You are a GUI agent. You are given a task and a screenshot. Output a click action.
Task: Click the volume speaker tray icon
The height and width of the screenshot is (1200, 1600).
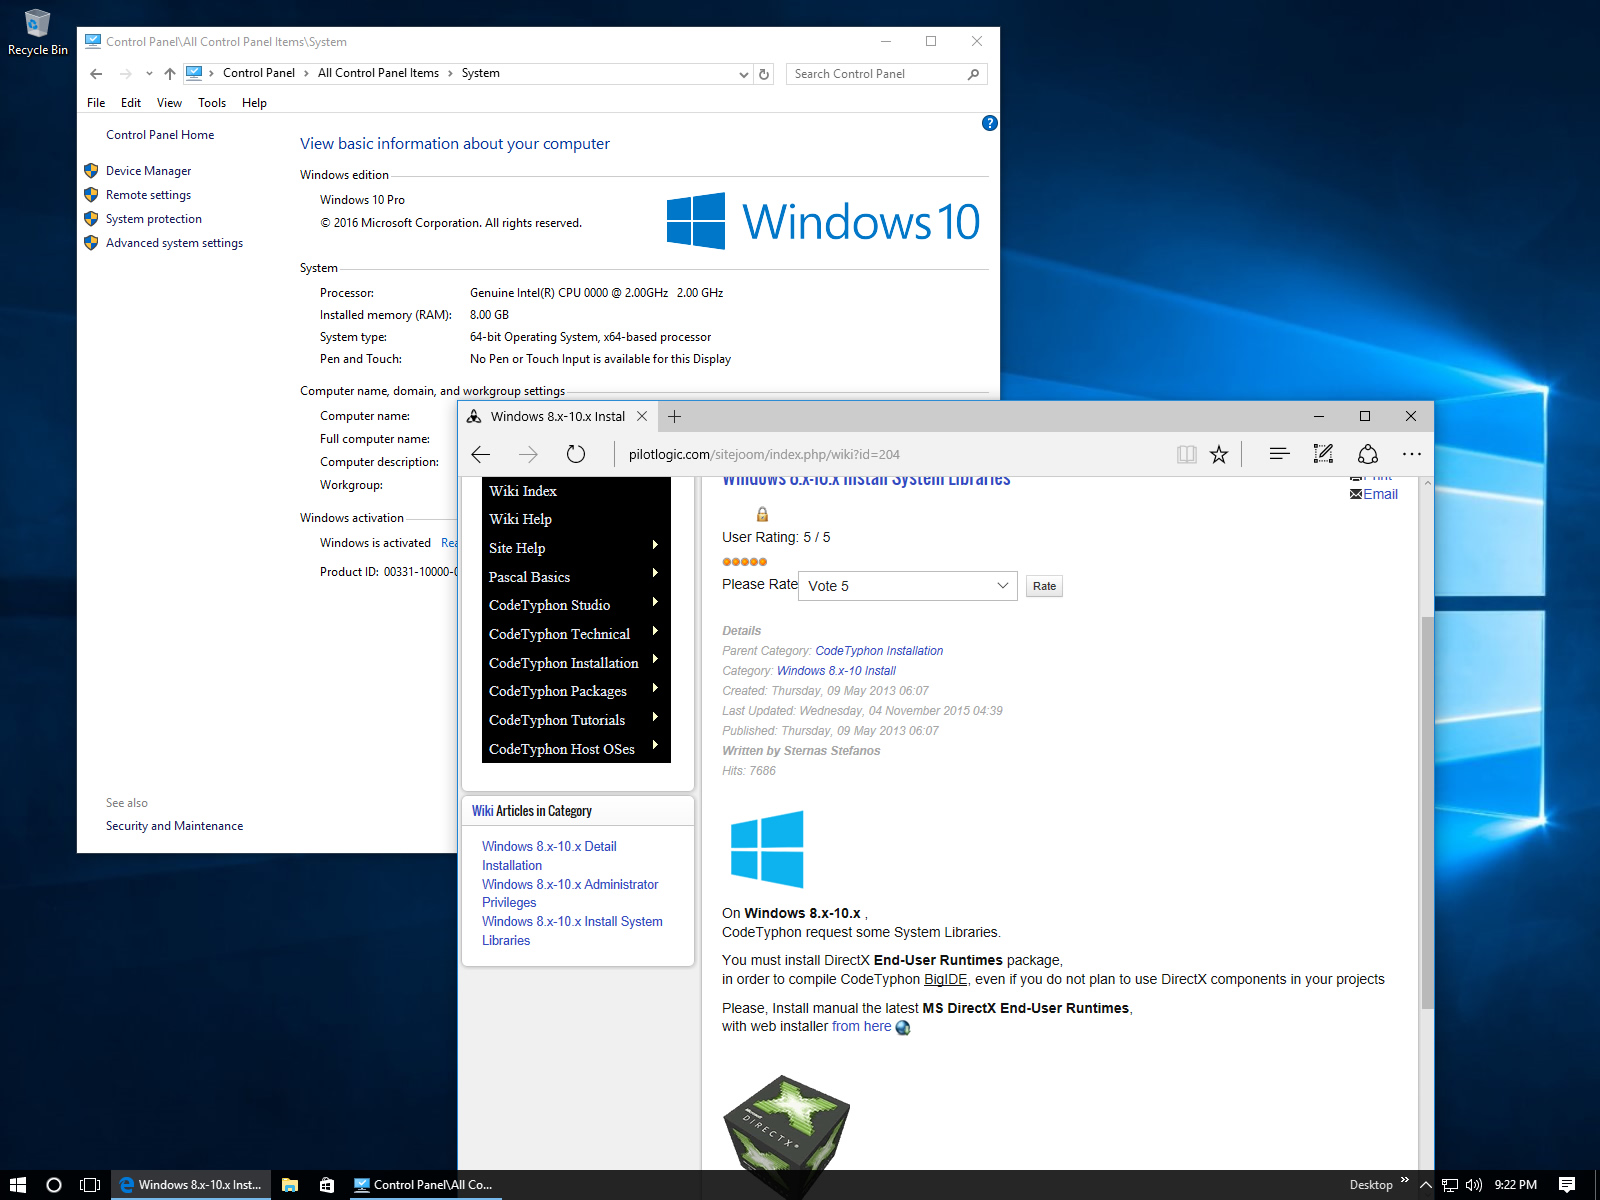click(1473, 1185)
